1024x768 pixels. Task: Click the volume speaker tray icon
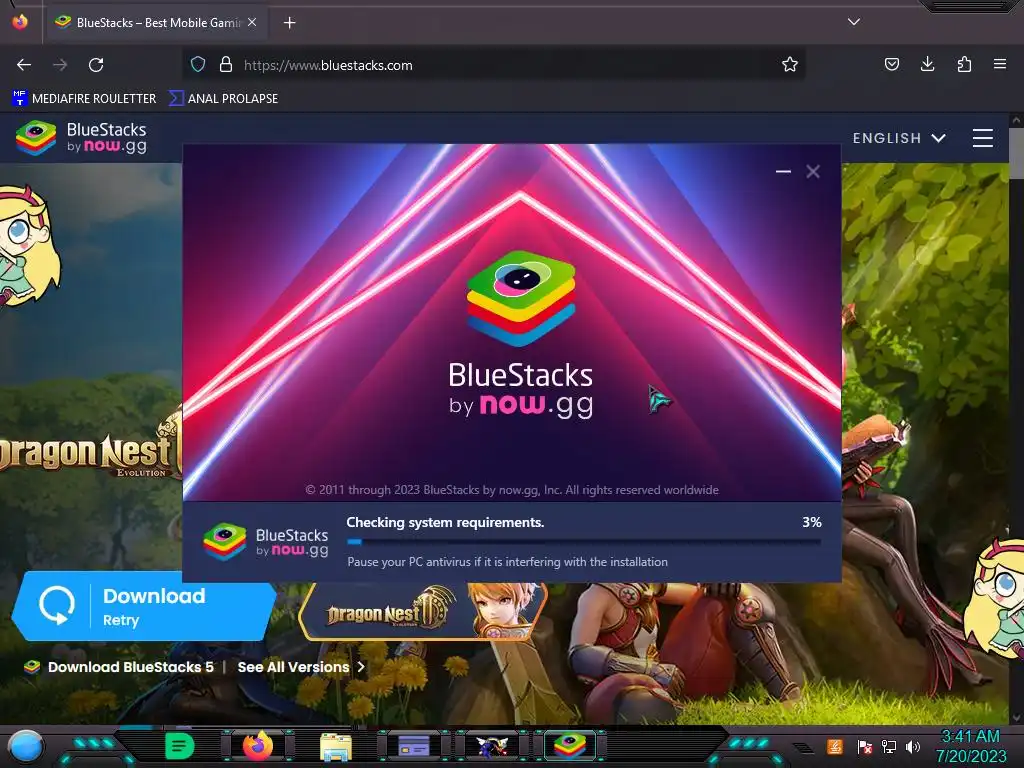pyautogui.click(x=913, y=746)
